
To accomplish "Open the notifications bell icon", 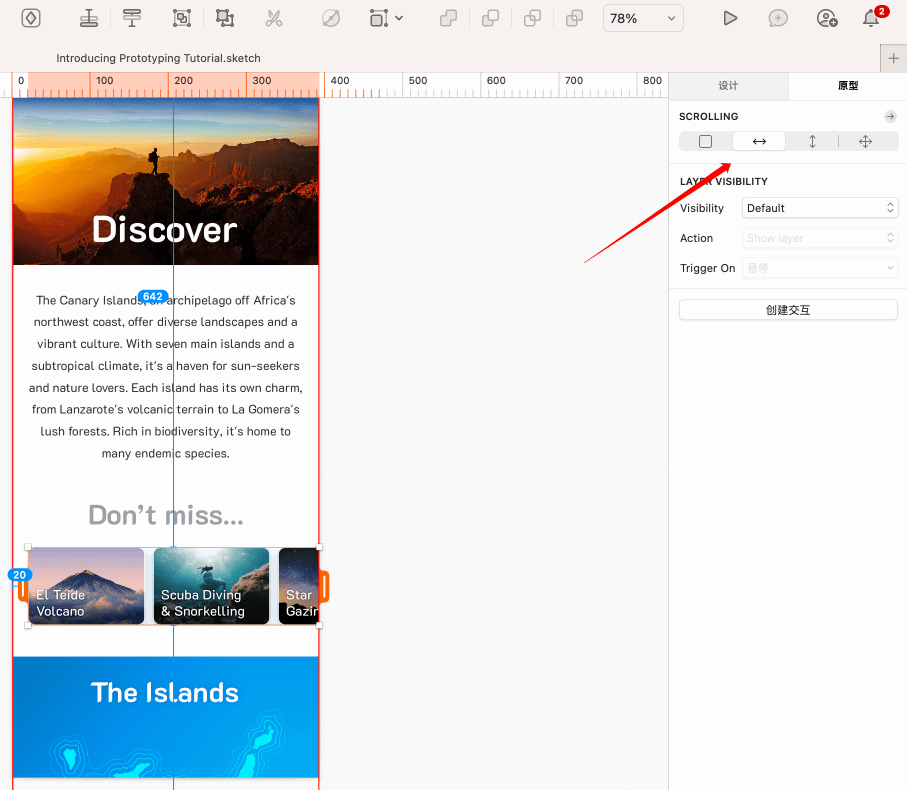I will 871,18.
